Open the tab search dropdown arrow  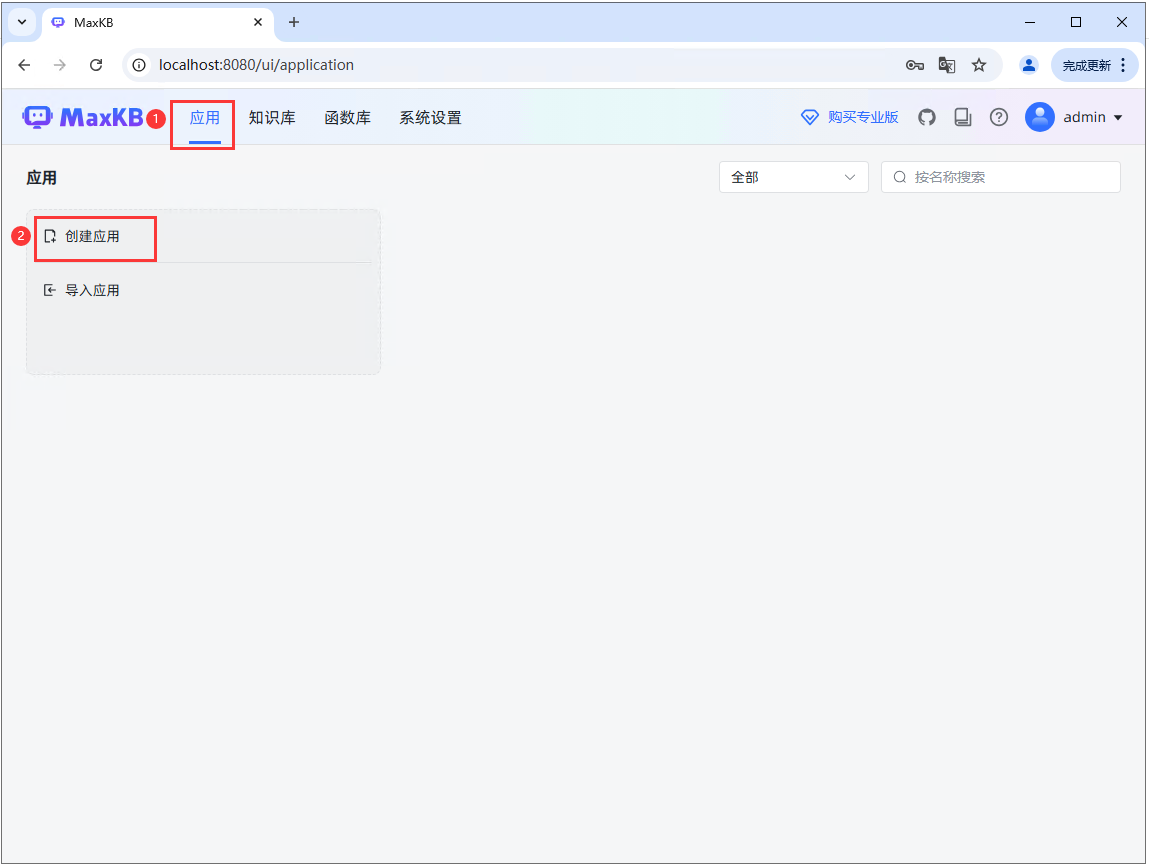22,22
